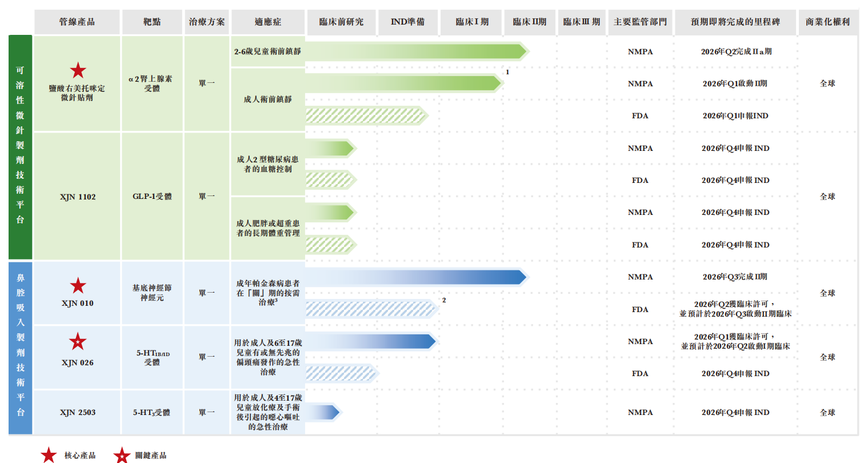Click the indication 成人2型糖尿病患者的血糖控制
Image resolution: width=860 pixels, height=463 pixels.
(268, 164)
